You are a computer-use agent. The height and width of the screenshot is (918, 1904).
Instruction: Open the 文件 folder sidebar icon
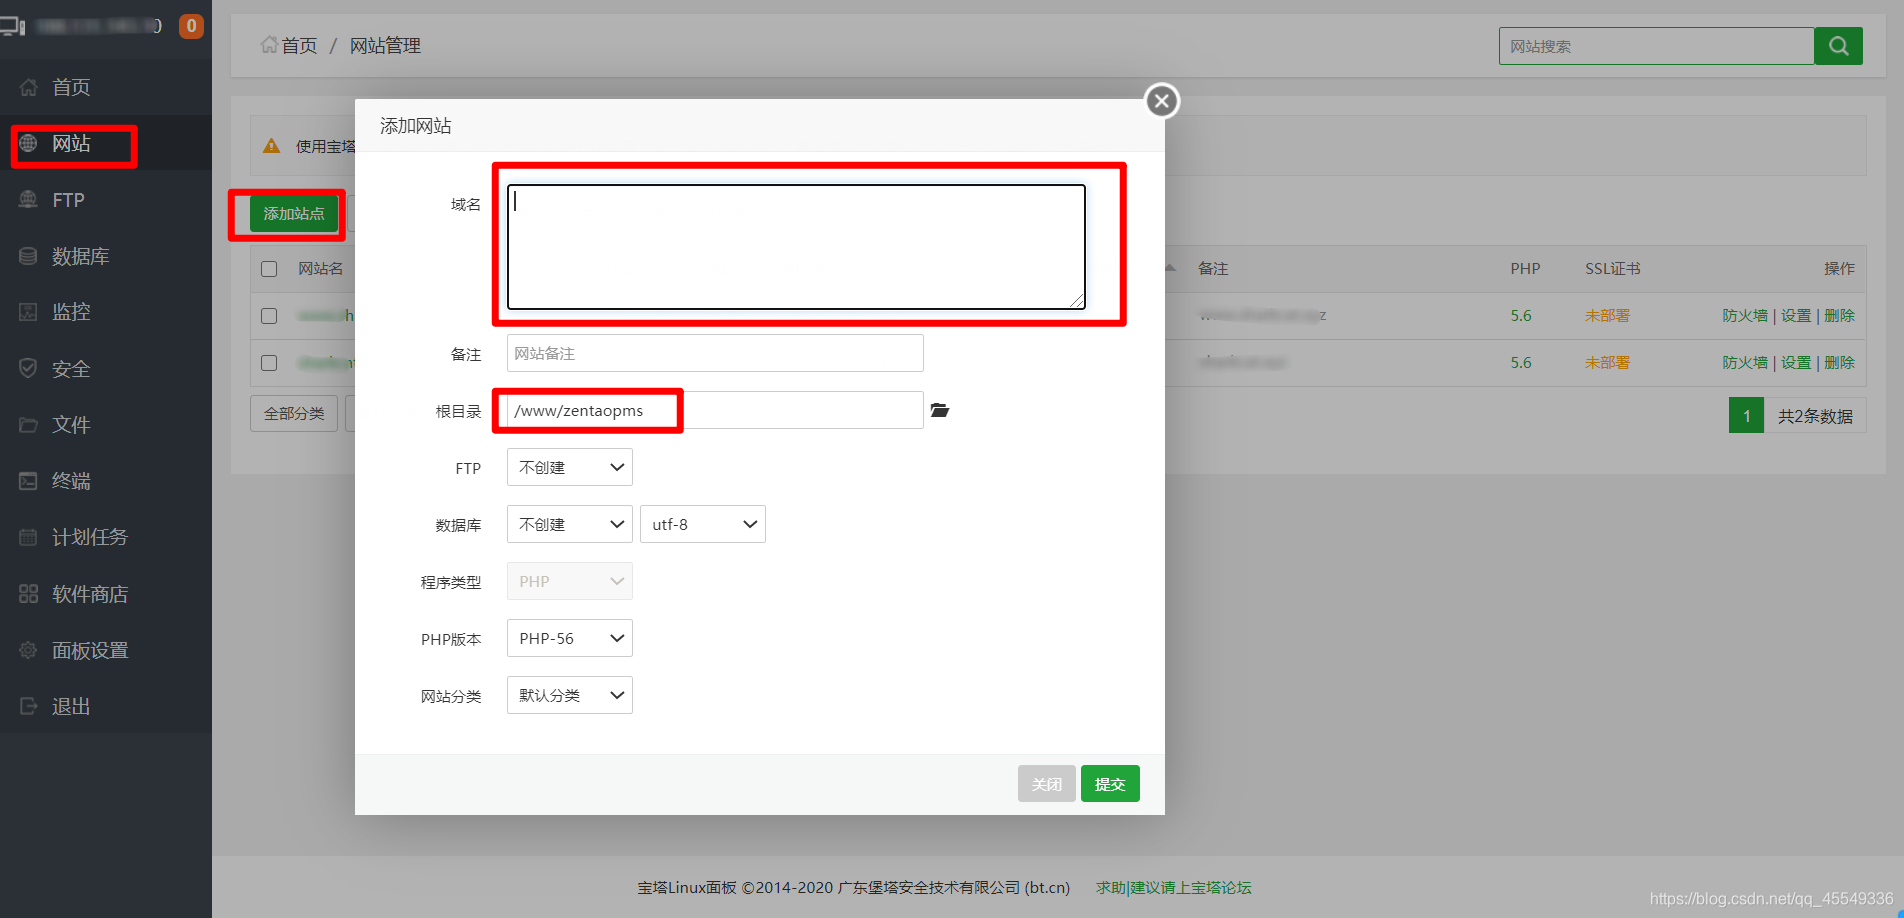click(x=28, y=425)
